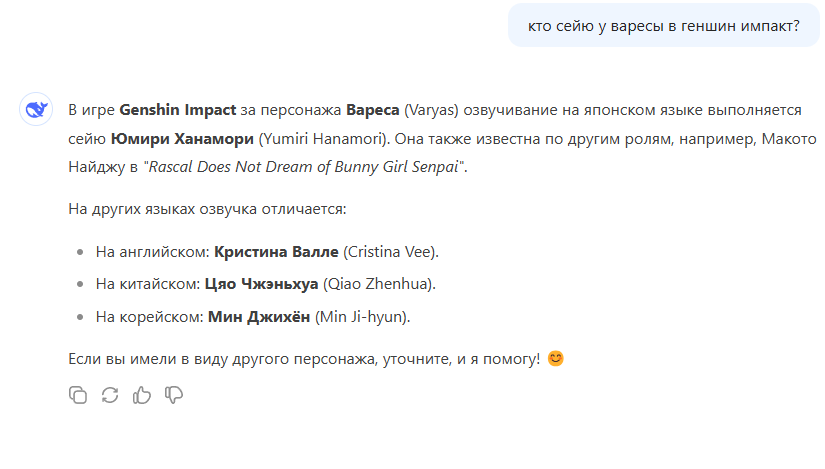
Task: Click the bold name Кристина Валле
Action: (276, 252)
